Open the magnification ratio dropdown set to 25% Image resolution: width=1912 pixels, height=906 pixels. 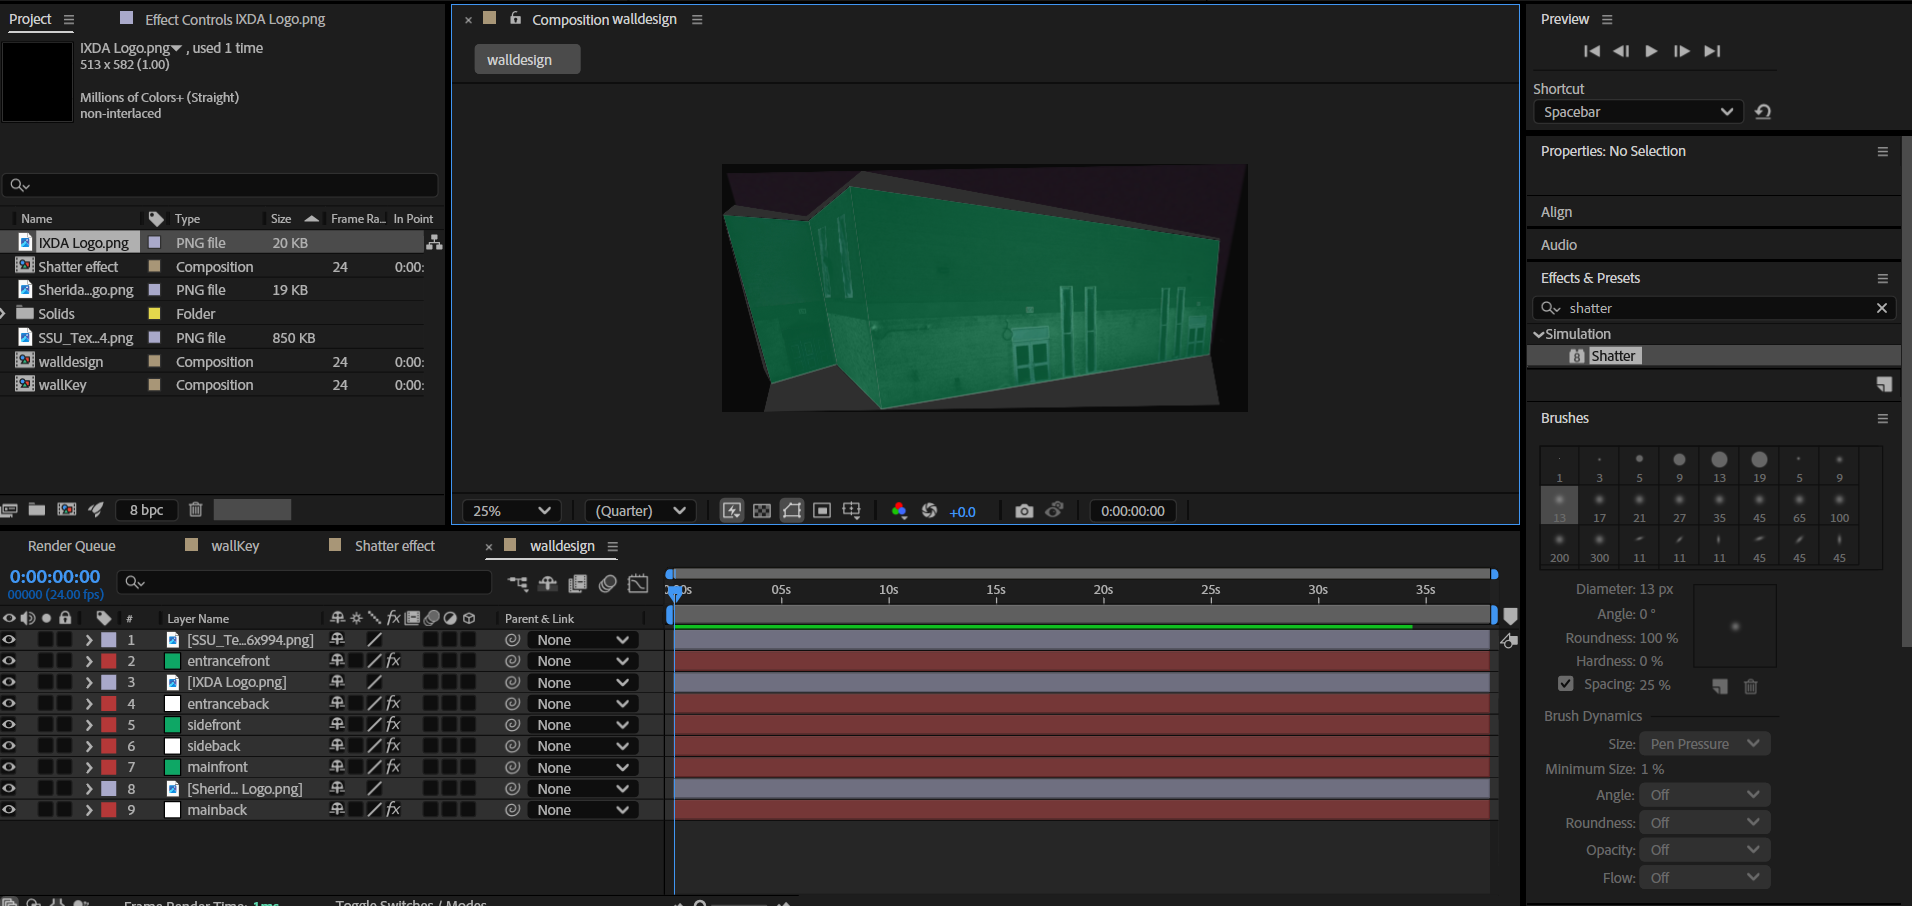(x=510, y=510)
